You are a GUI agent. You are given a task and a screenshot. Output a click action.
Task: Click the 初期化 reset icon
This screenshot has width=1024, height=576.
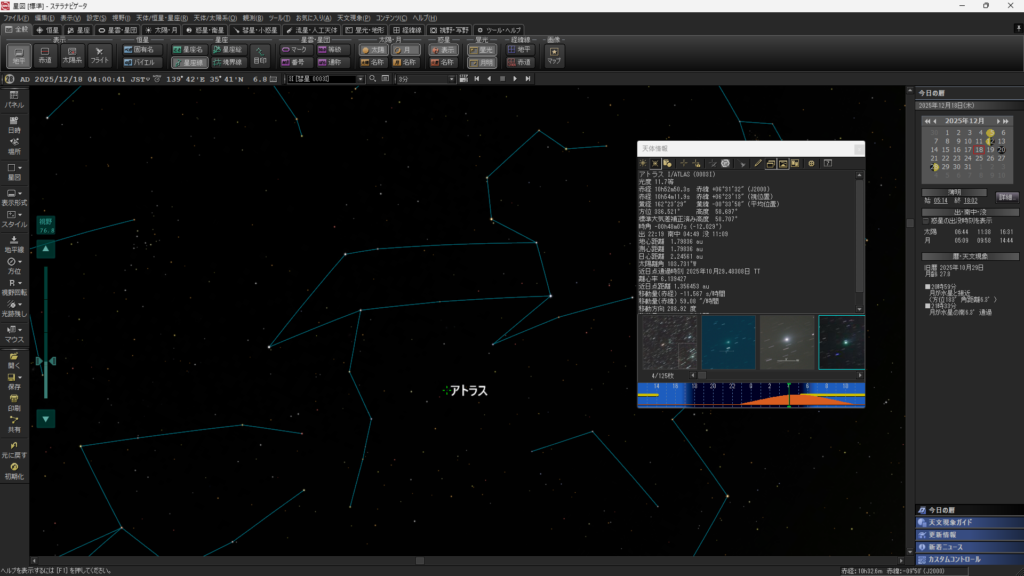(14, 470)
